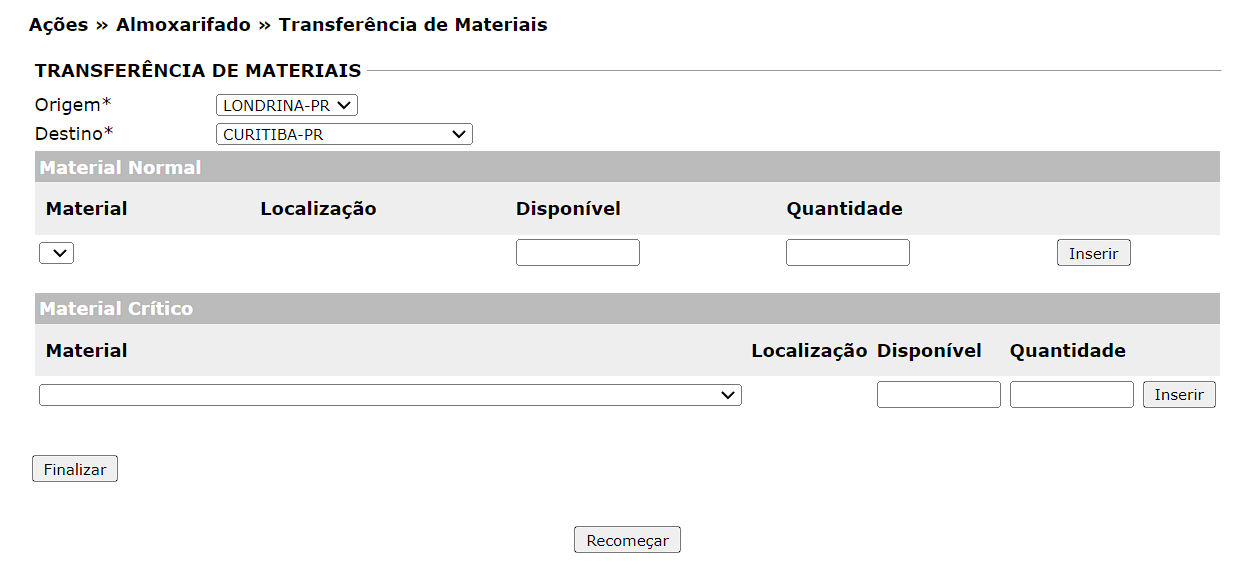
Task: Click the Material Normal section header
Action: tap(120, 167)
